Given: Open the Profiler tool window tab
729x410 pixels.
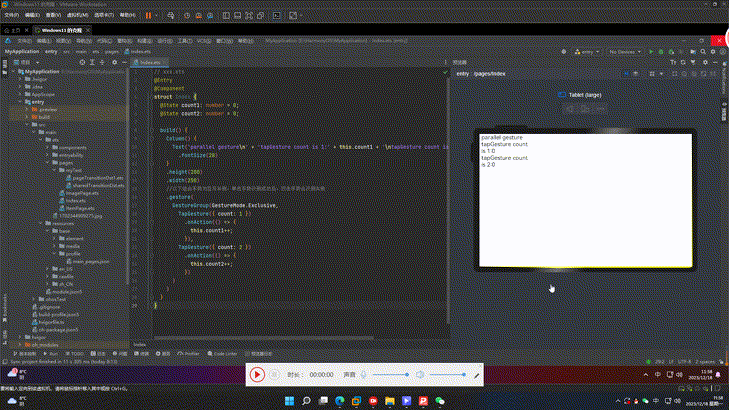Looking at the screenshot, I should pos(188,354).
